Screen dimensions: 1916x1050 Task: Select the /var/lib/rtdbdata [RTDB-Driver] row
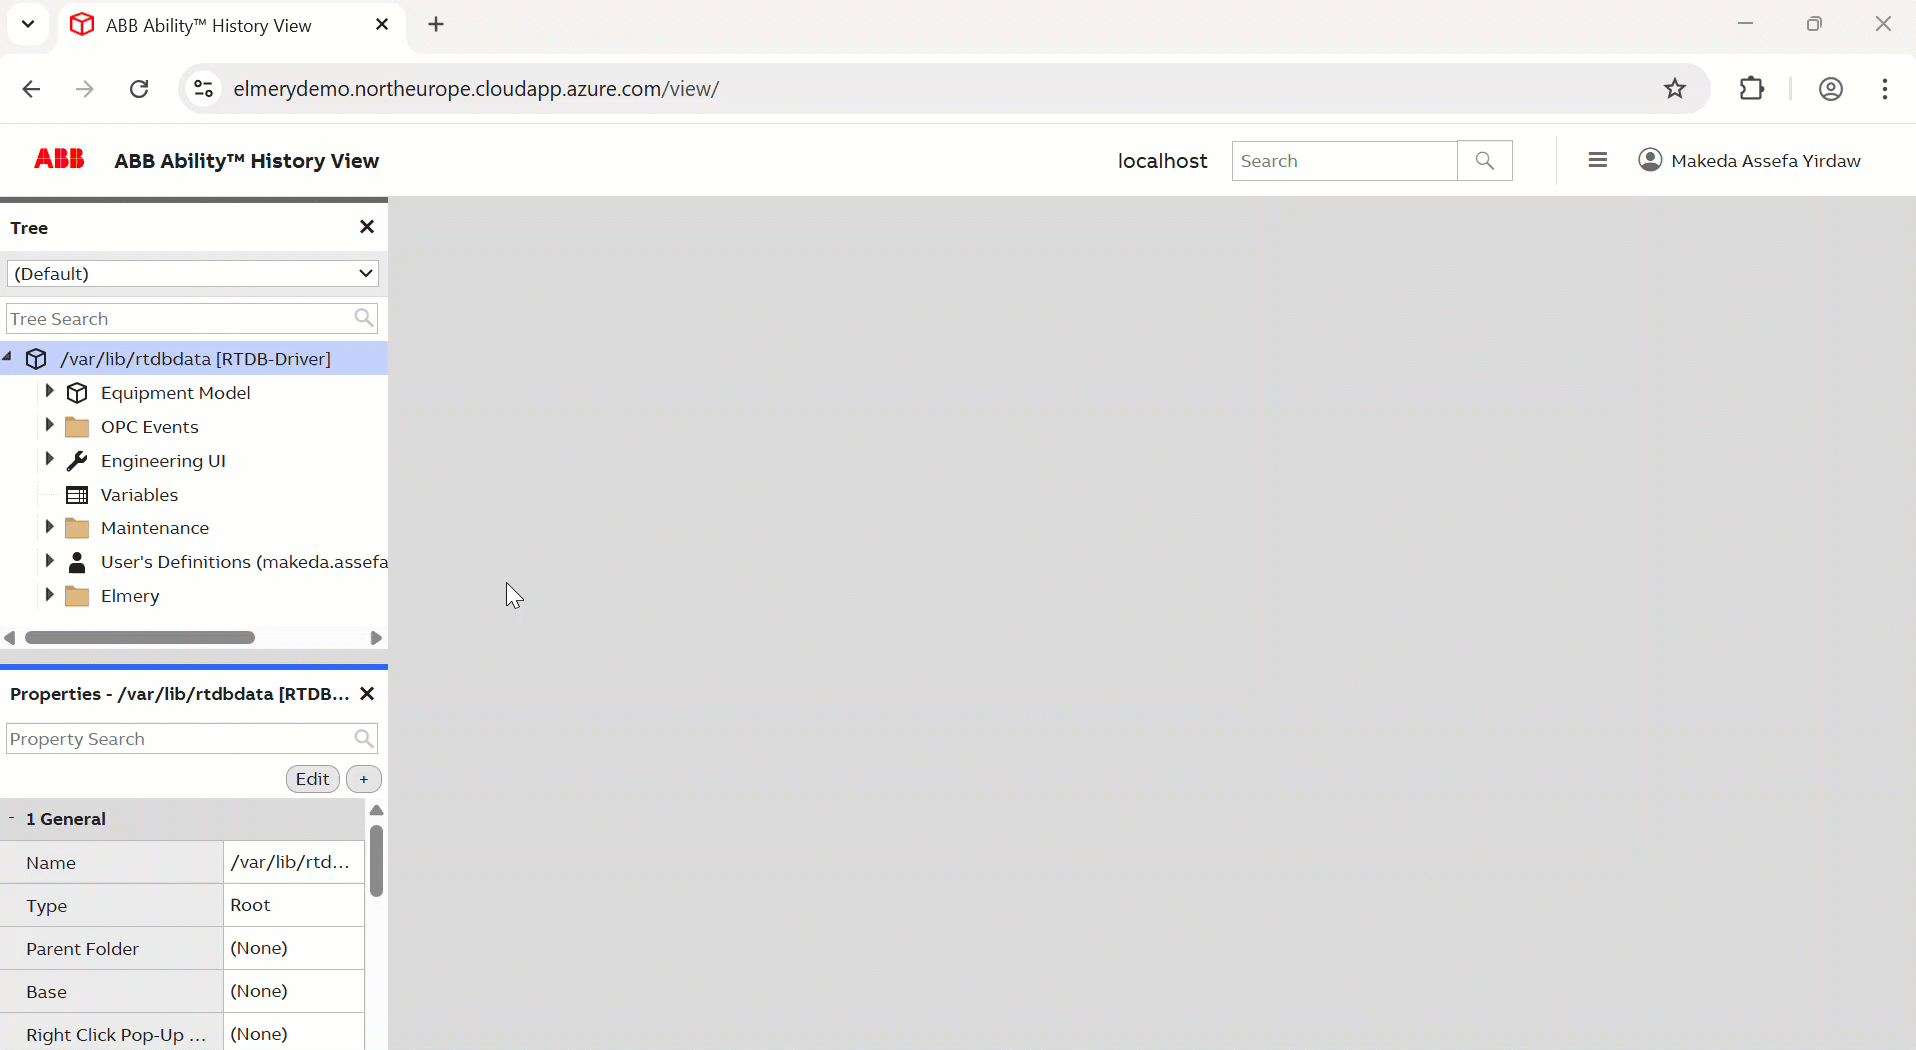pyautogui.click(x=194, y=359)
